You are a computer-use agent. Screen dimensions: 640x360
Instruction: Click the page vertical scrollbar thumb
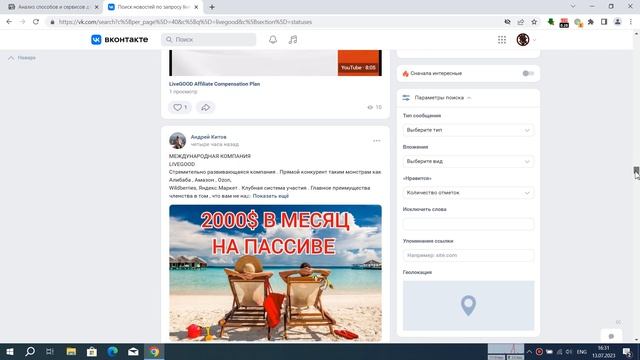[x=636, y=171]
